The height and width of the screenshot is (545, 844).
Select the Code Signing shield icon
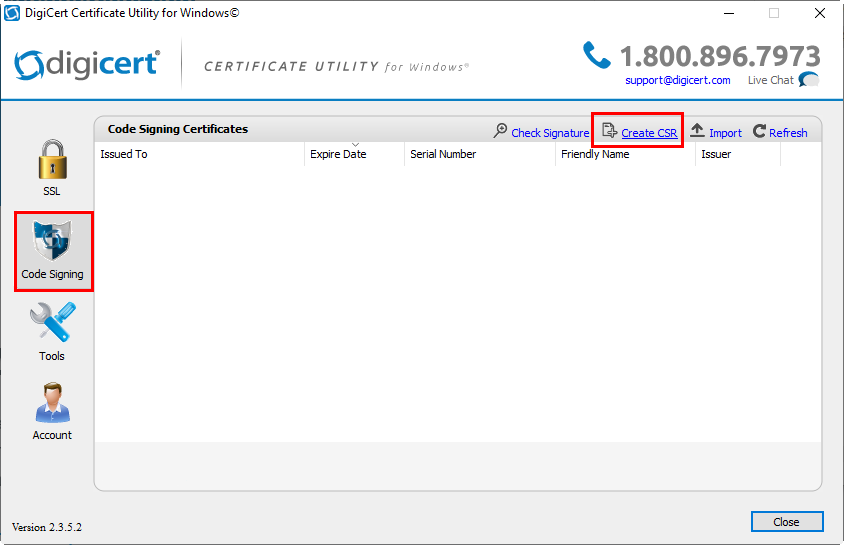pos(53,241)
